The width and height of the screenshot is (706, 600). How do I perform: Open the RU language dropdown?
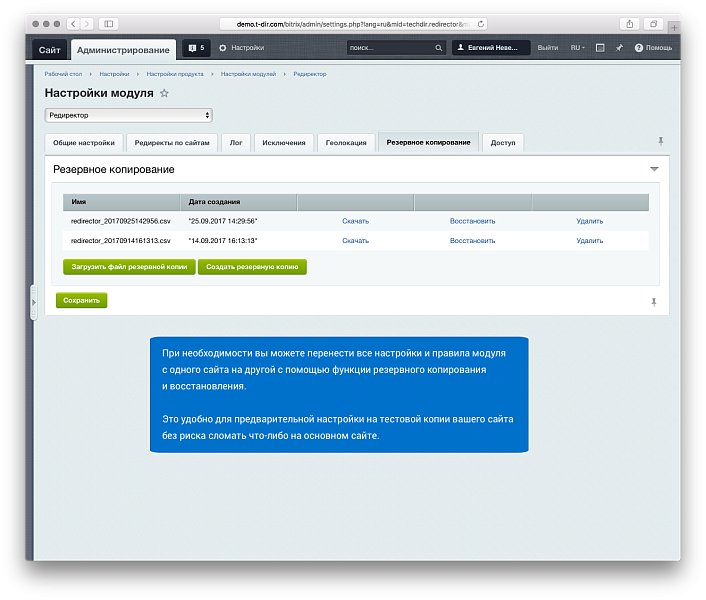577,48
